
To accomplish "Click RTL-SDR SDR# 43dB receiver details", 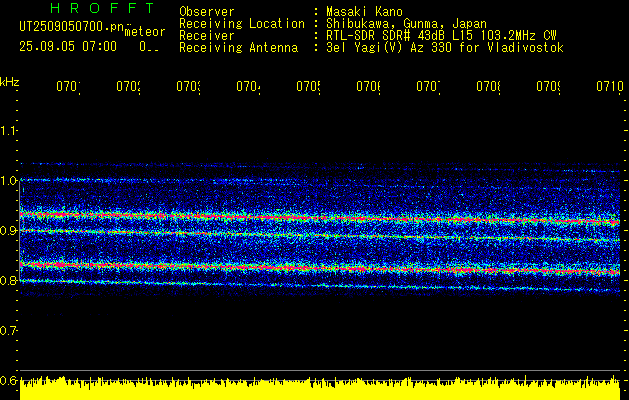I will coord(441,36).
